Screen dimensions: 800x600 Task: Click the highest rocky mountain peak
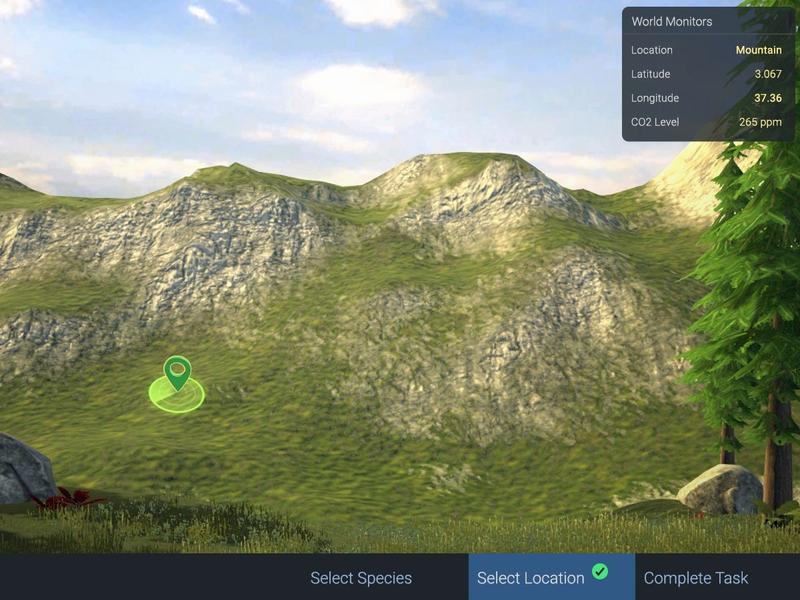click(470, 162)
